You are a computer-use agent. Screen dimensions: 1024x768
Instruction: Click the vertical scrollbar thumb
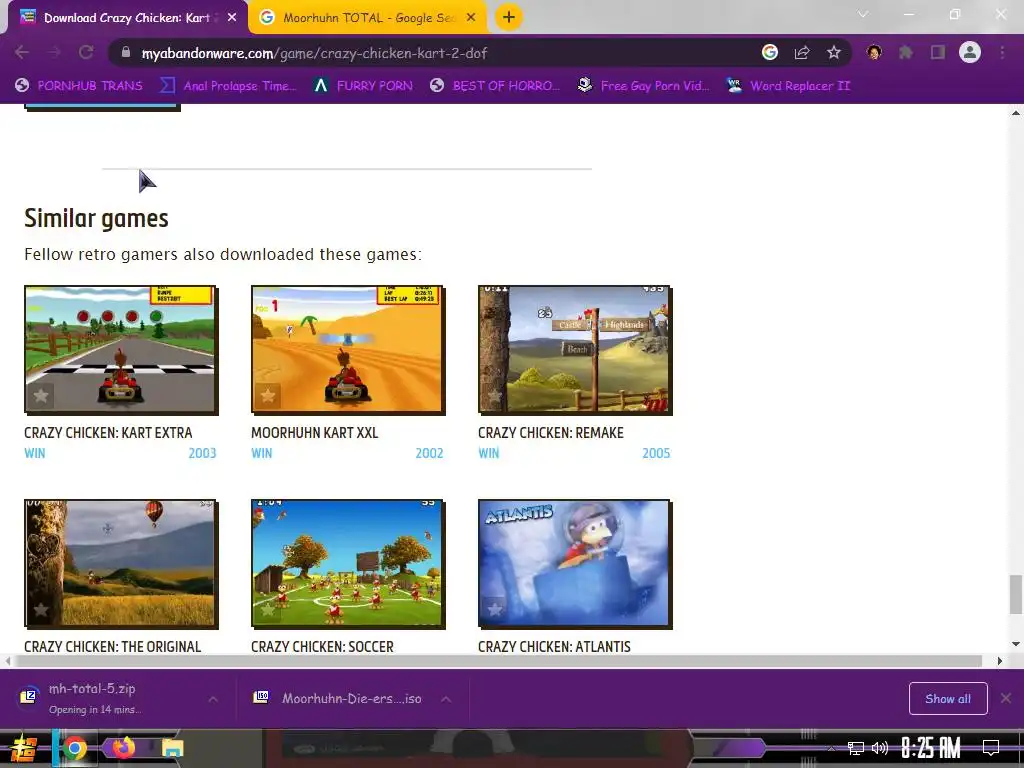coord(1016,594)
